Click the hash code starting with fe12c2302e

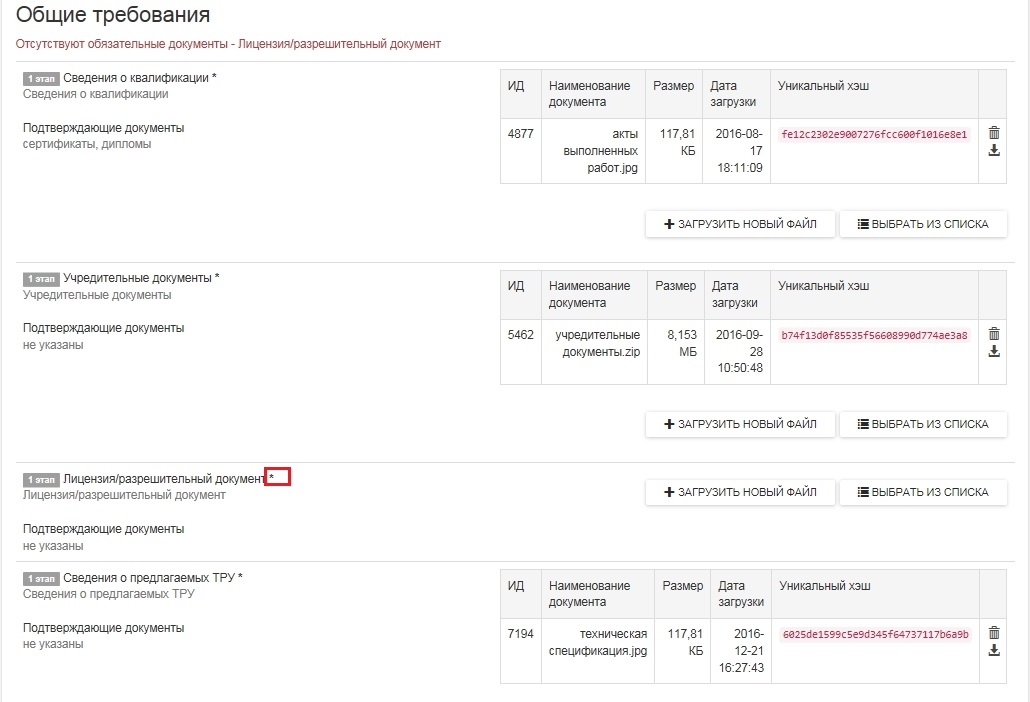[x=874, y=134]
